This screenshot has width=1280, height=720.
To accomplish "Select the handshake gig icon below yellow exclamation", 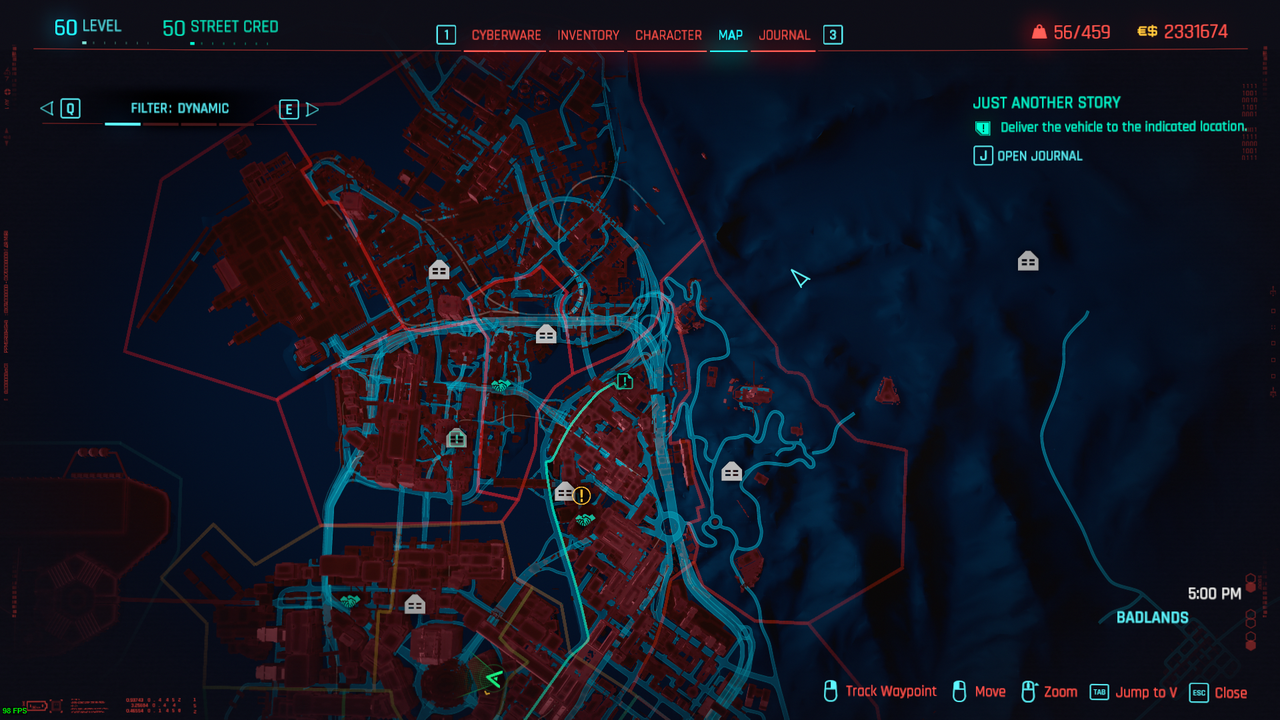I will coord(585,520).
